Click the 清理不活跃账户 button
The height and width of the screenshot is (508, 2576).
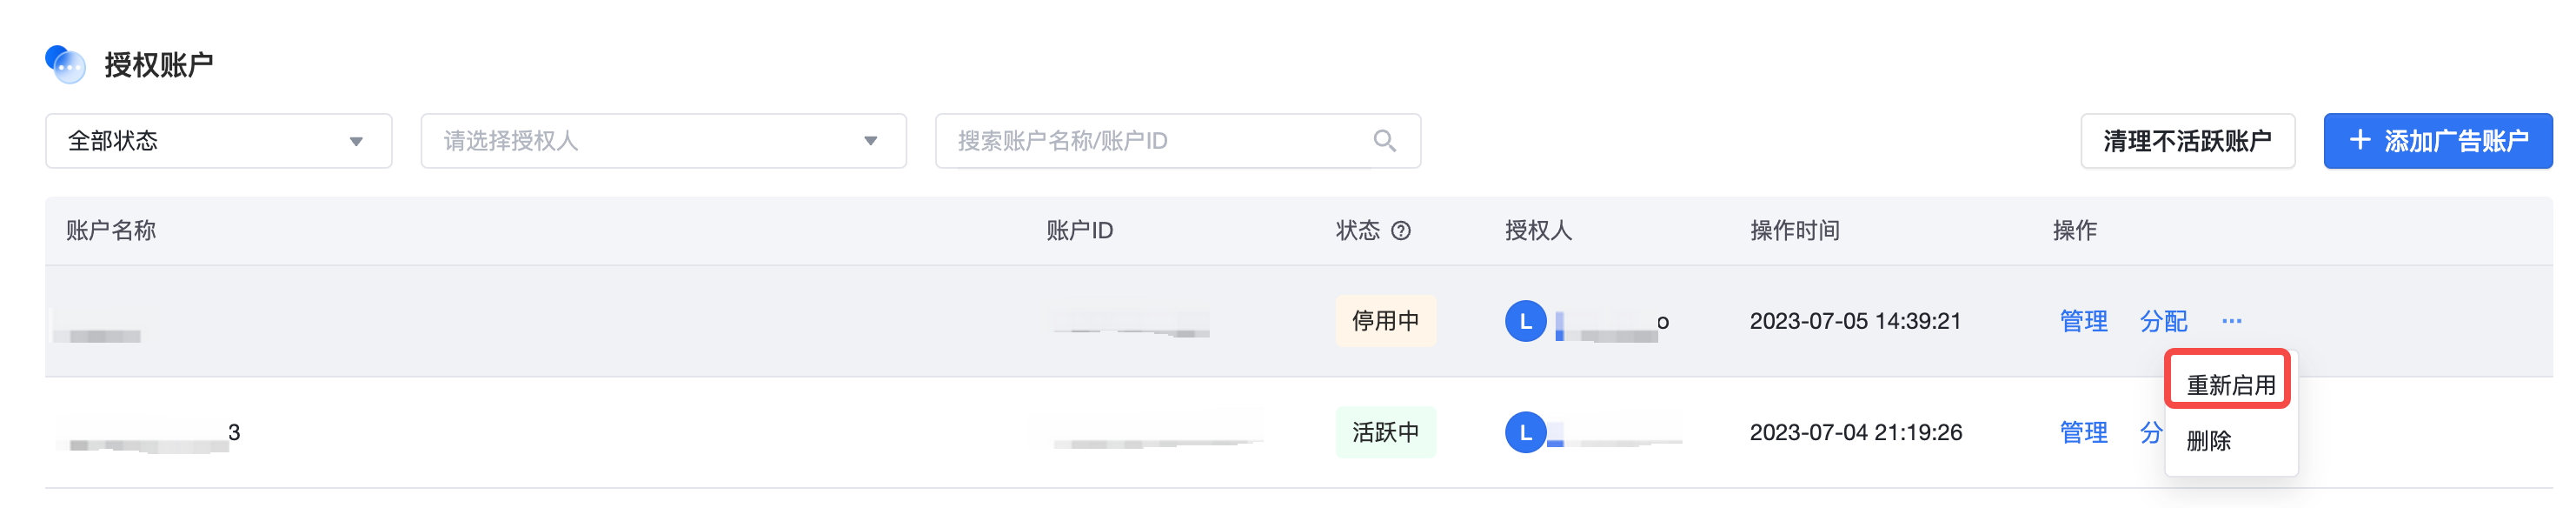click(2187, 141)
